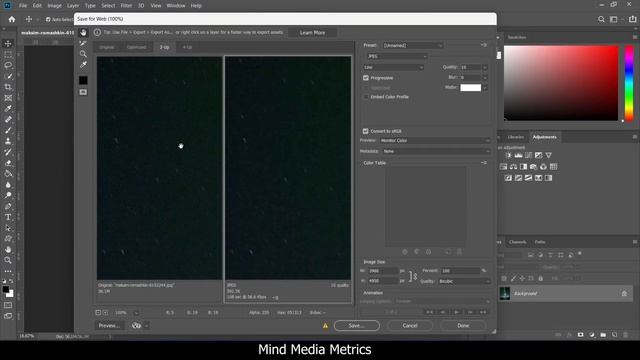Open the File menu

pyautogui.click(x=23, y=6)
